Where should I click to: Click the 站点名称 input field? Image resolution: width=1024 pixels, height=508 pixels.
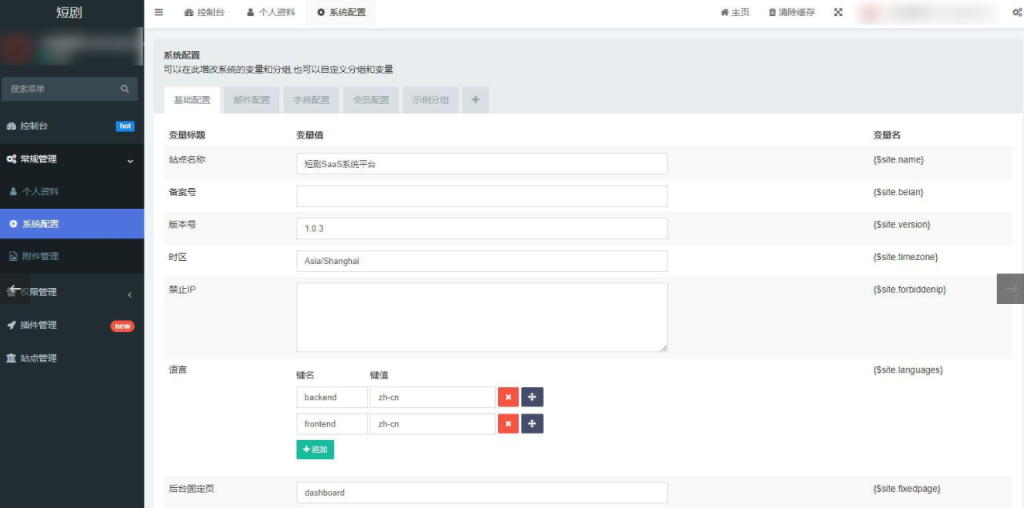tap(481, 164)
